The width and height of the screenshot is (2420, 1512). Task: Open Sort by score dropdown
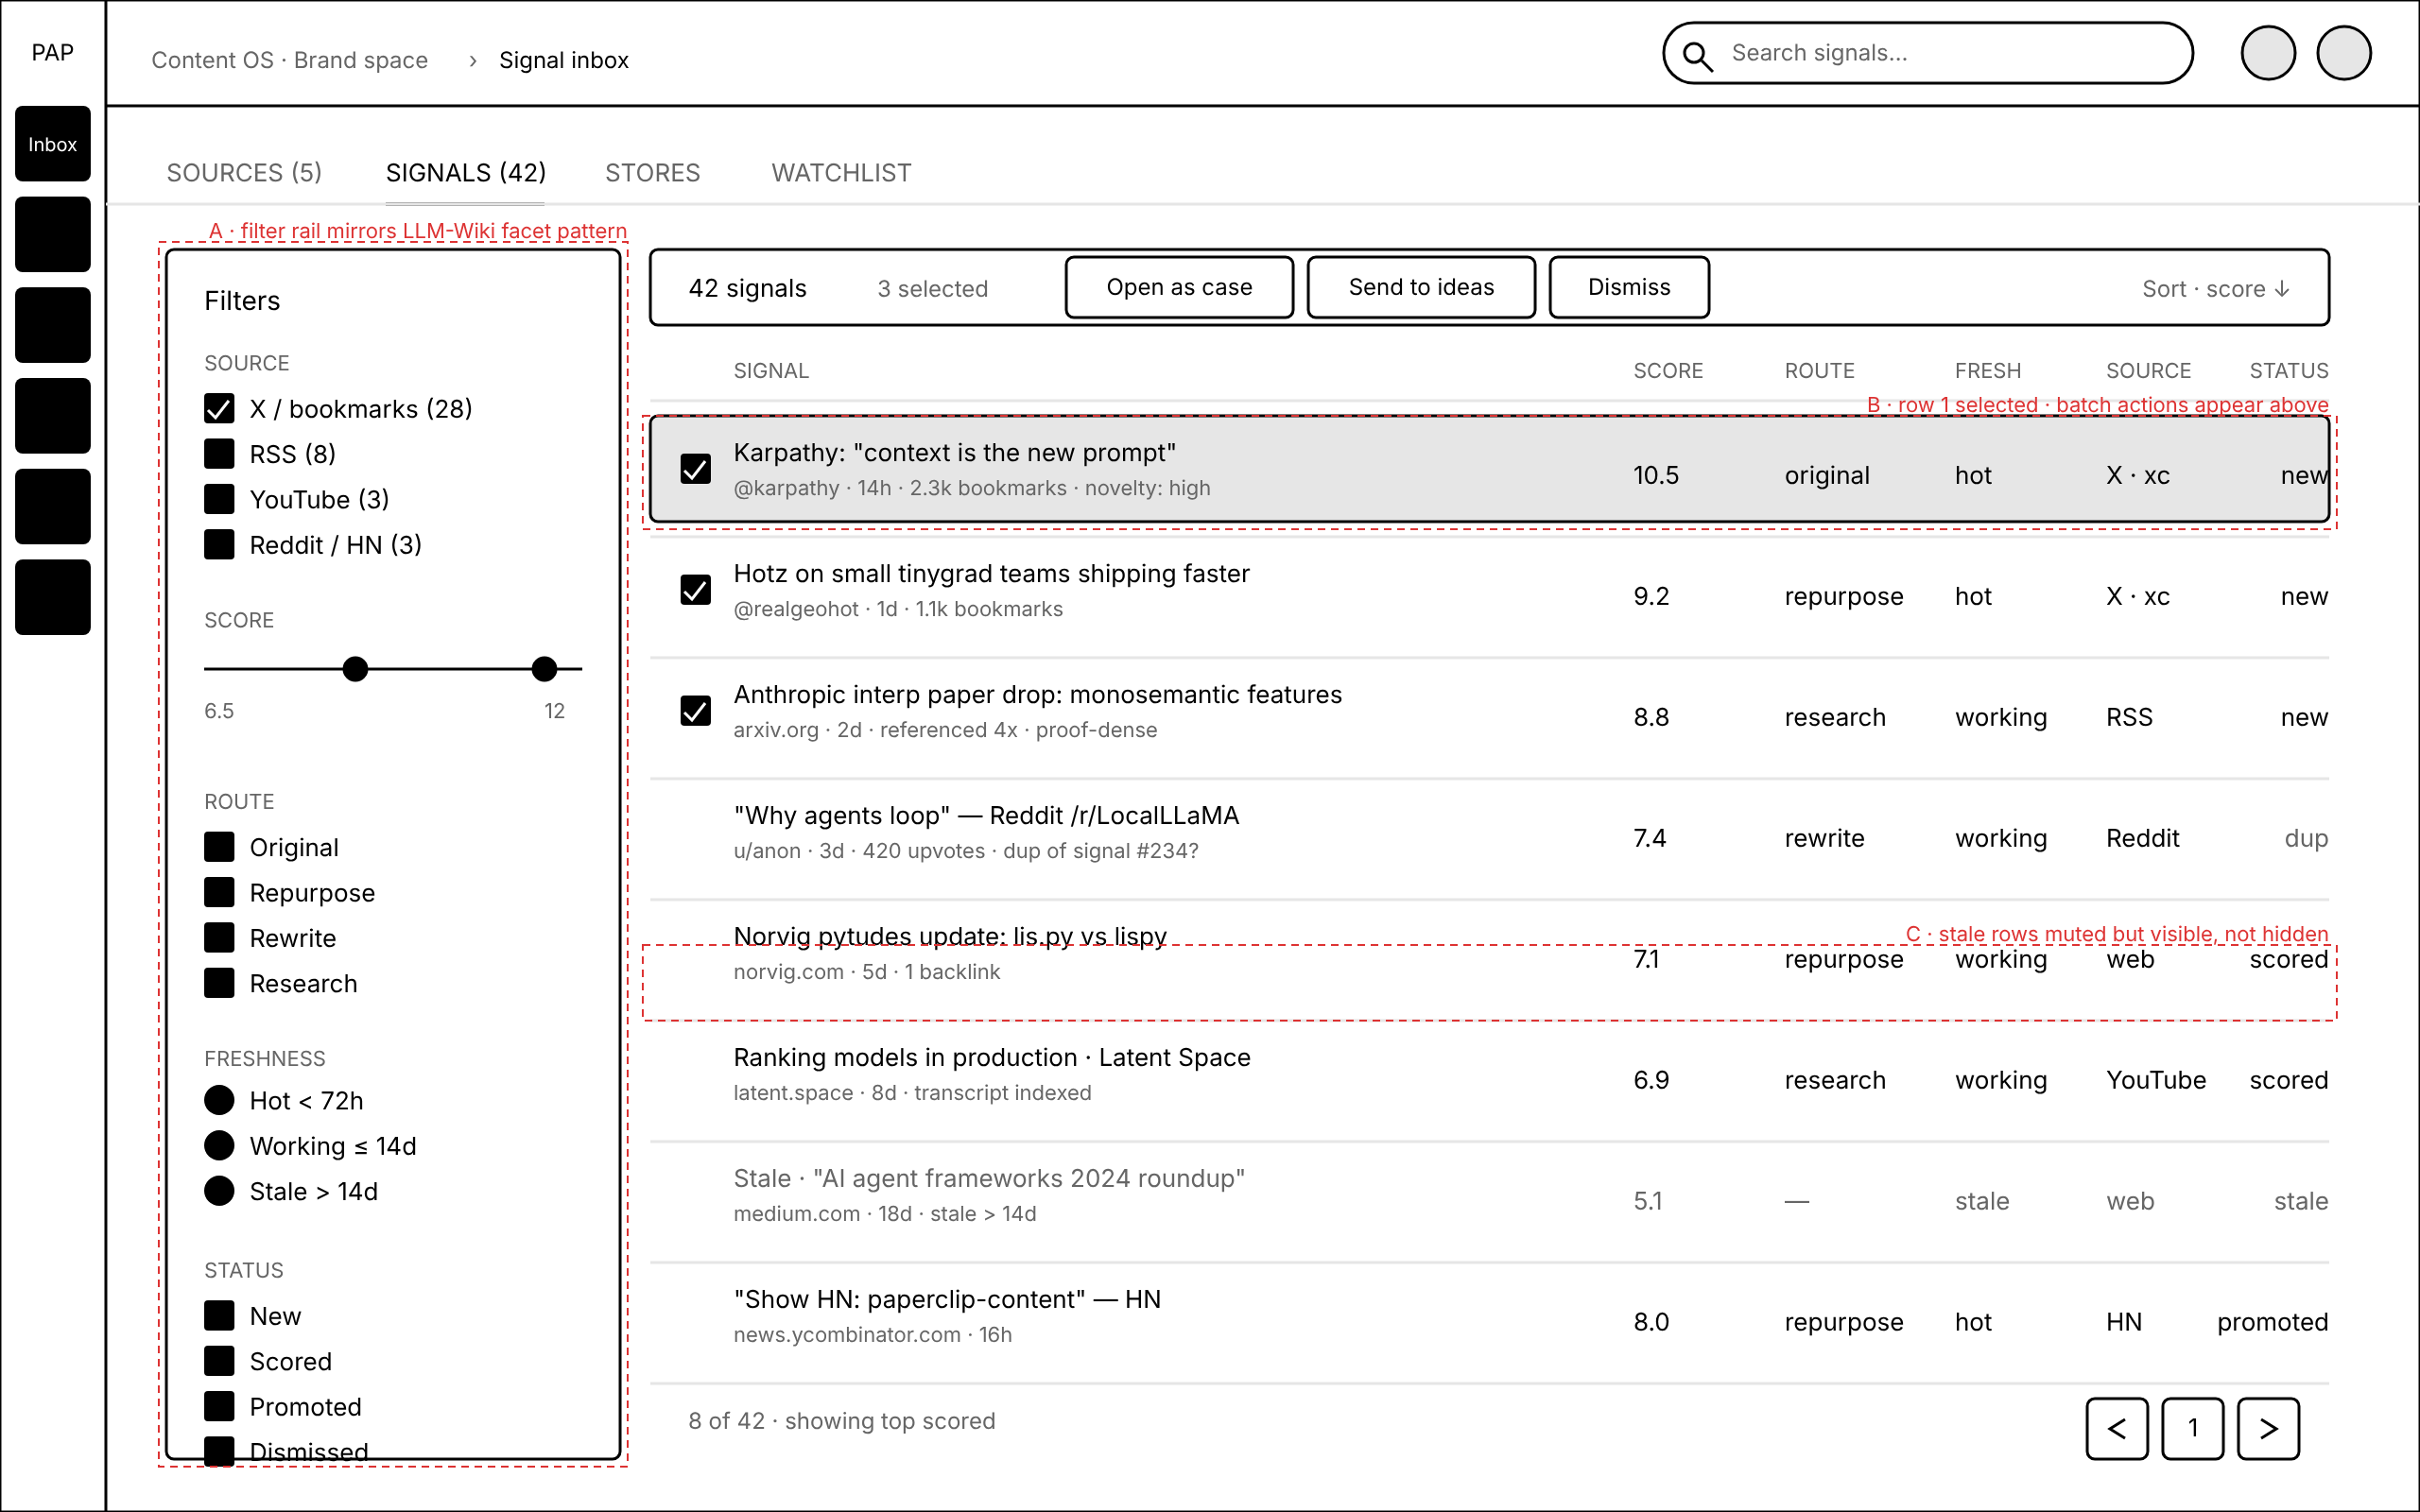coord(2215,289)
